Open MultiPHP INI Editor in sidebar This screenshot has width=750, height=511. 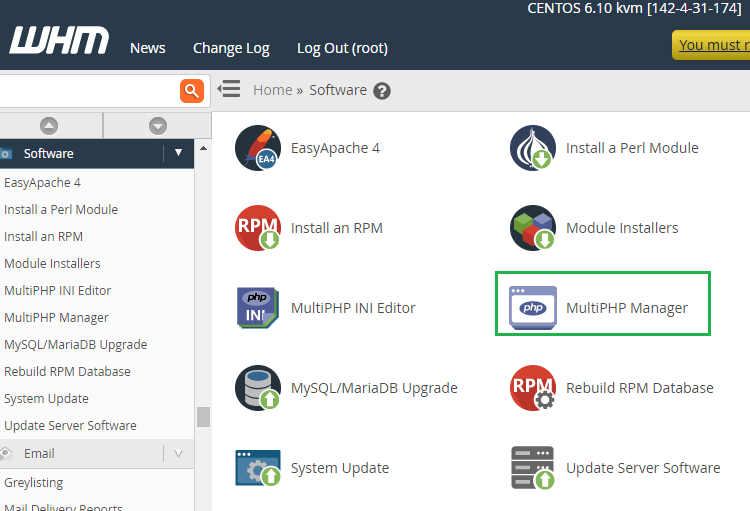pyautogui.click(x=57, y=290)
